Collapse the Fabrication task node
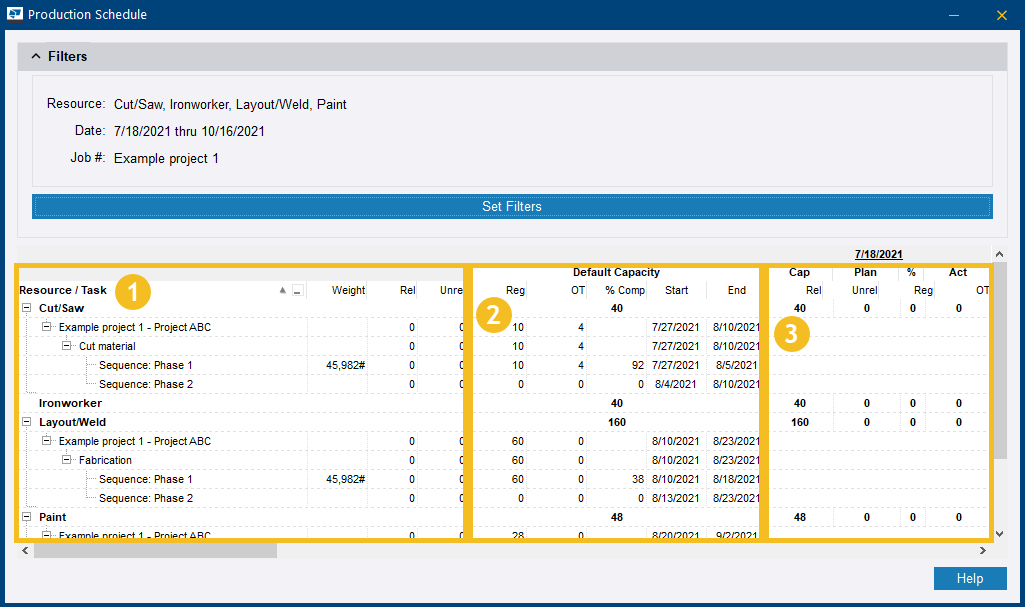The height and width of the screenshot is (607, 1025). 64,460
